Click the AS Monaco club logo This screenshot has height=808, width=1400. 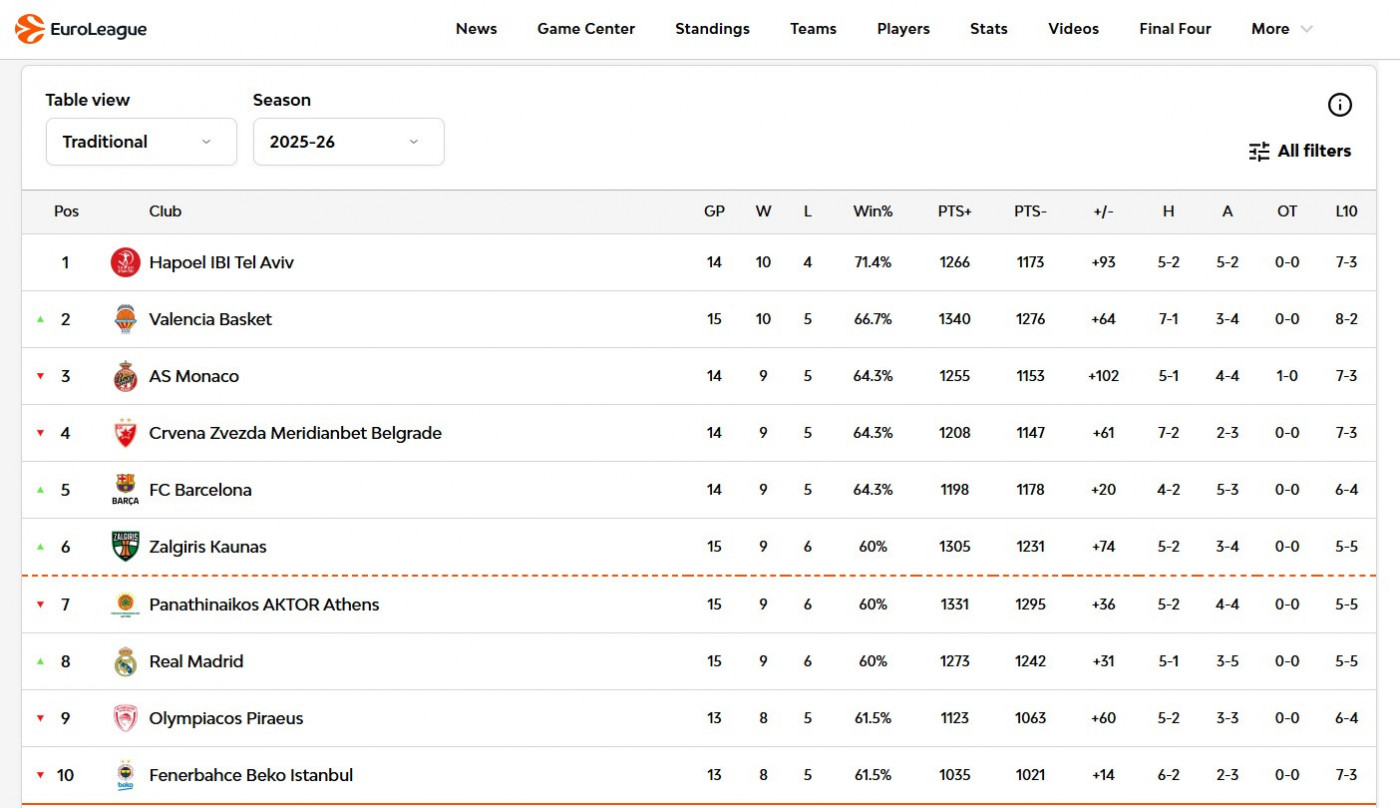[125, 377]
